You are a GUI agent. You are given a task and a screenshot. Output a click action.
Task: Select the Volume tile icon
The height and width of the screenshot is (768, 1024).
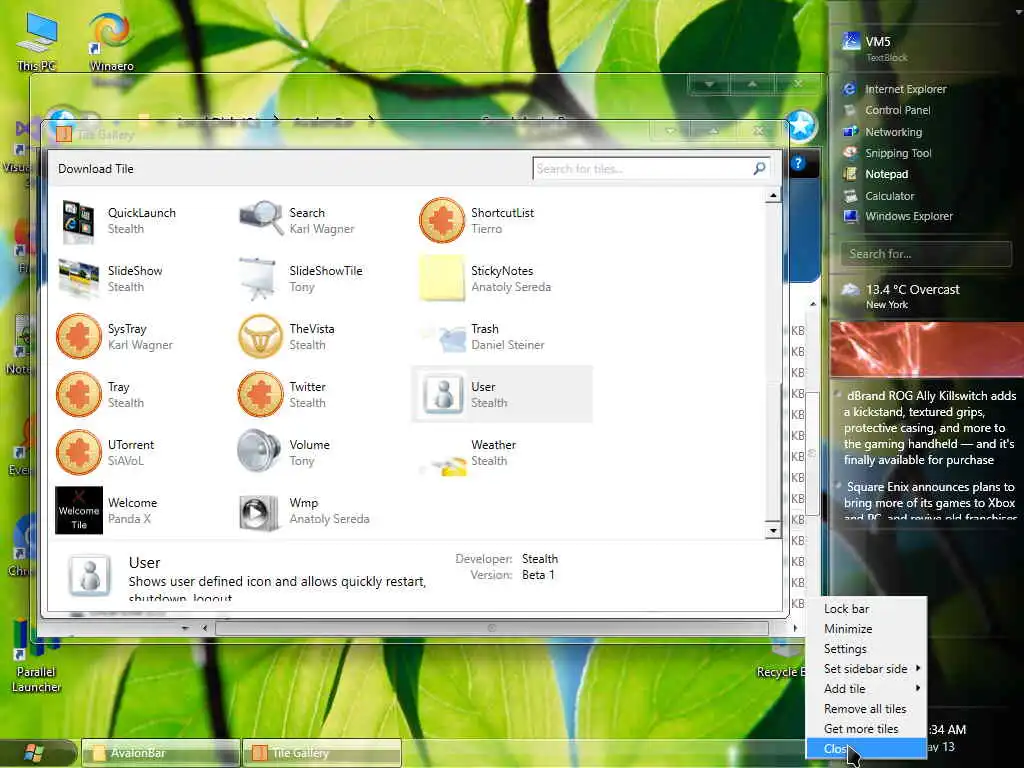[x=260, y=453]
